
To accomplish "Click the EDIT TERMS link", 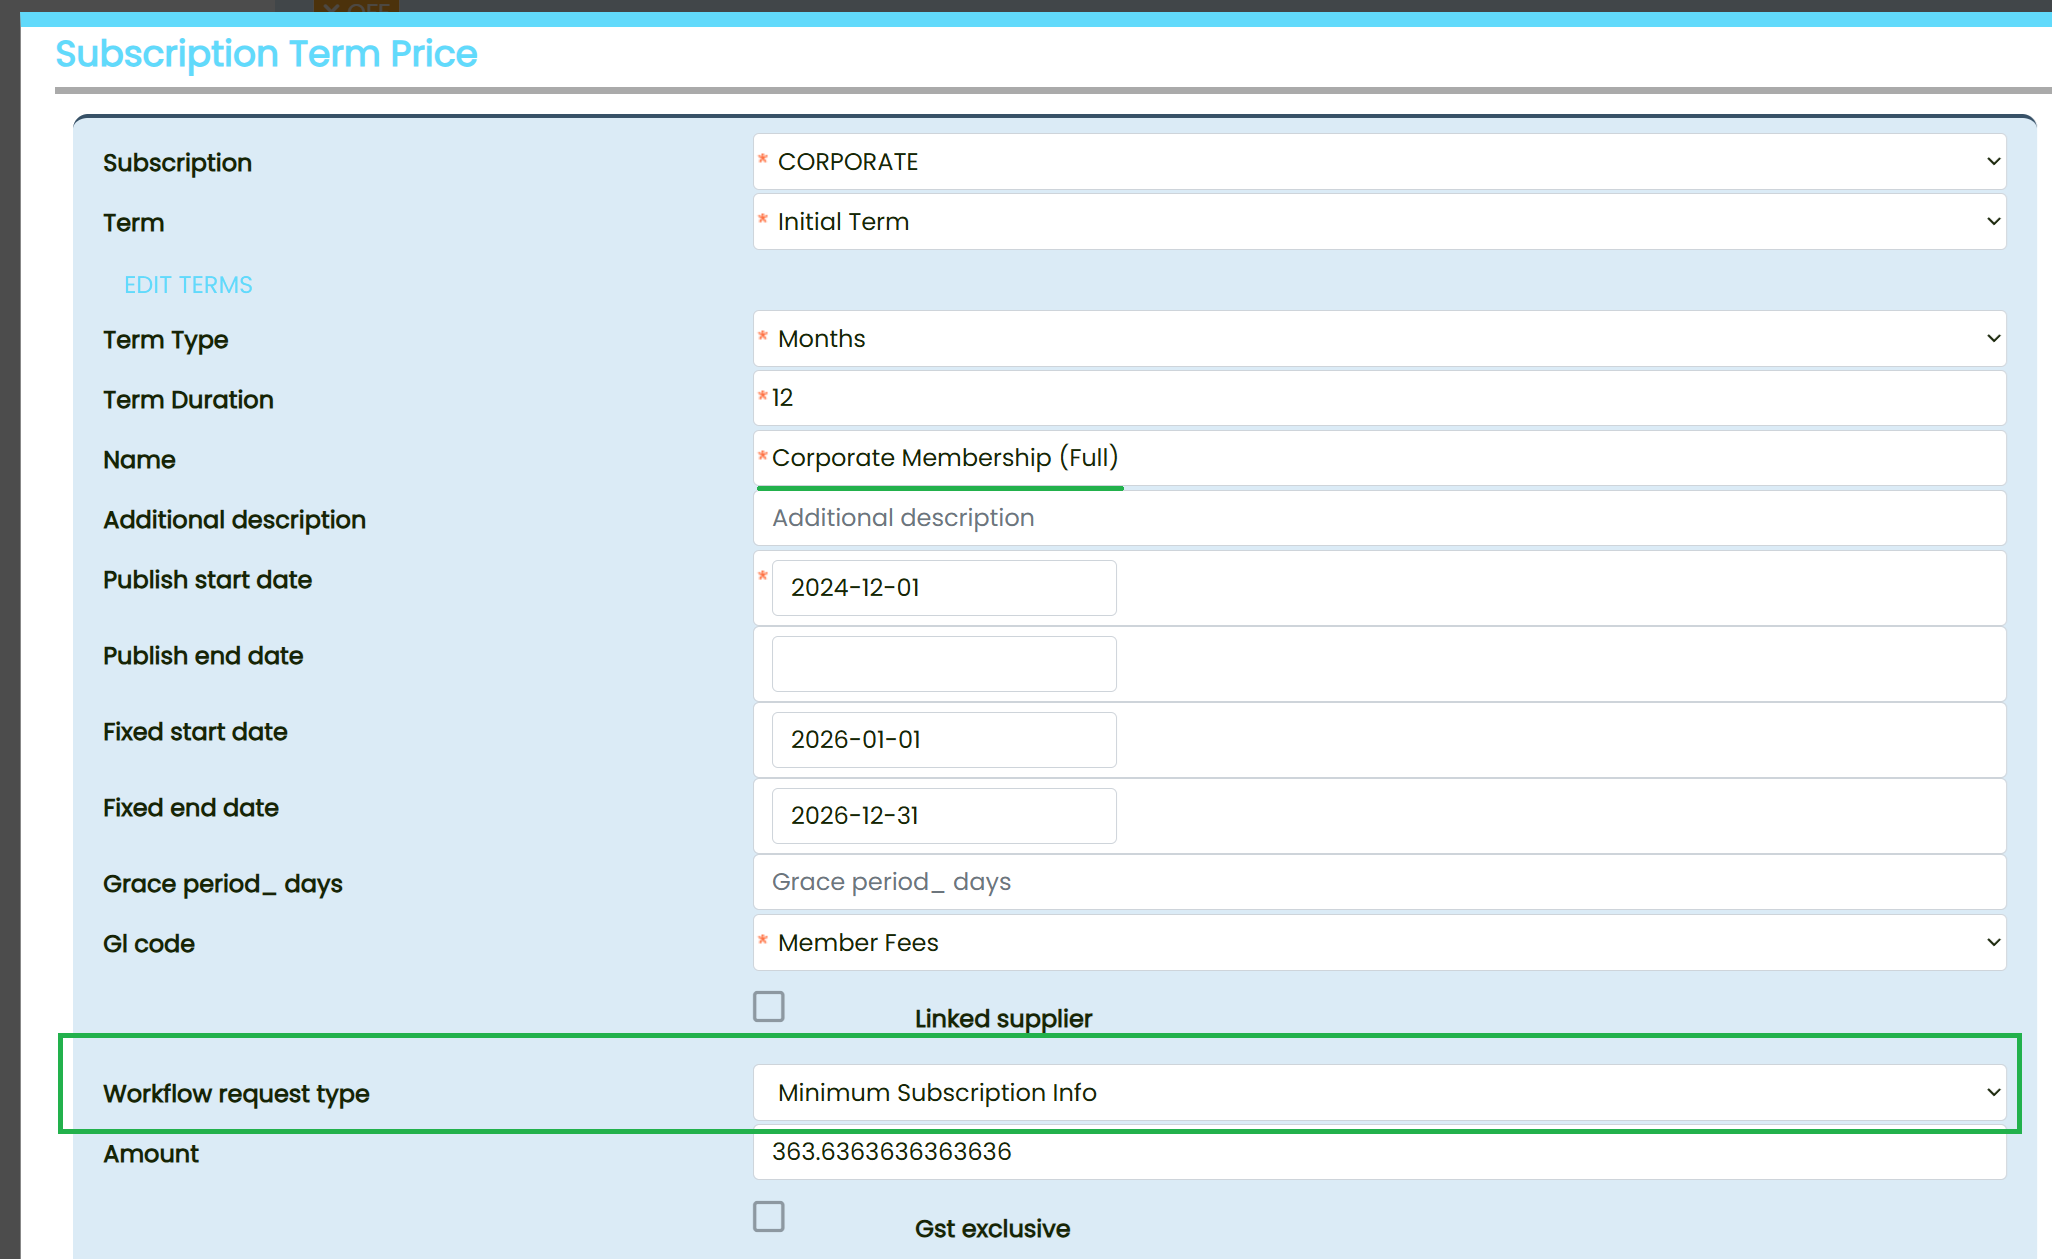I will pos(188,285).
